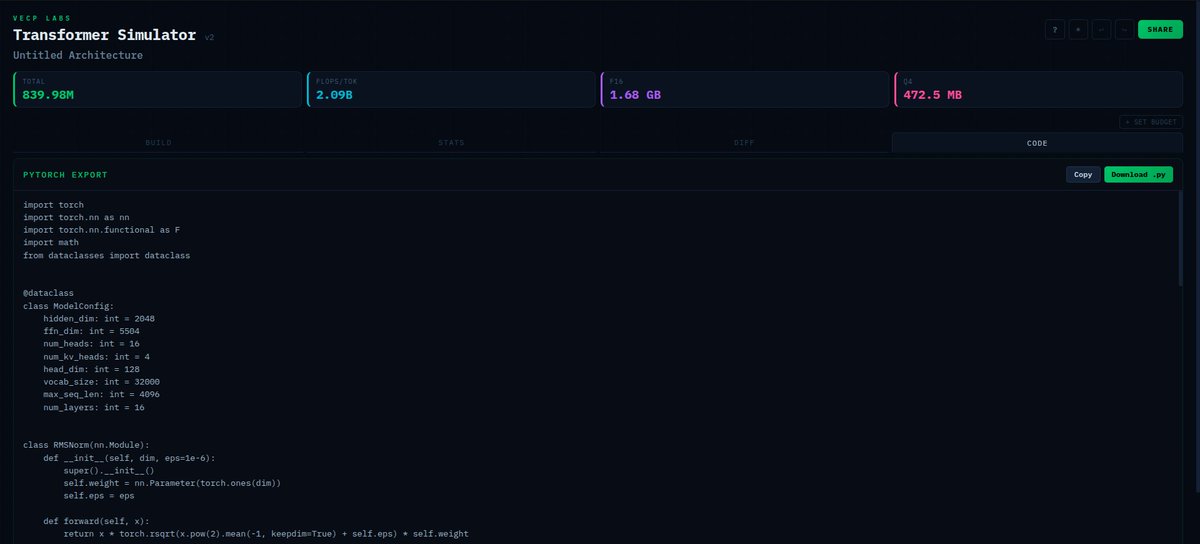Click the 'def __init__(self, dim, eps=1e-6):' line
This screenshot has height=544, width=1200.
coord(129,458)
